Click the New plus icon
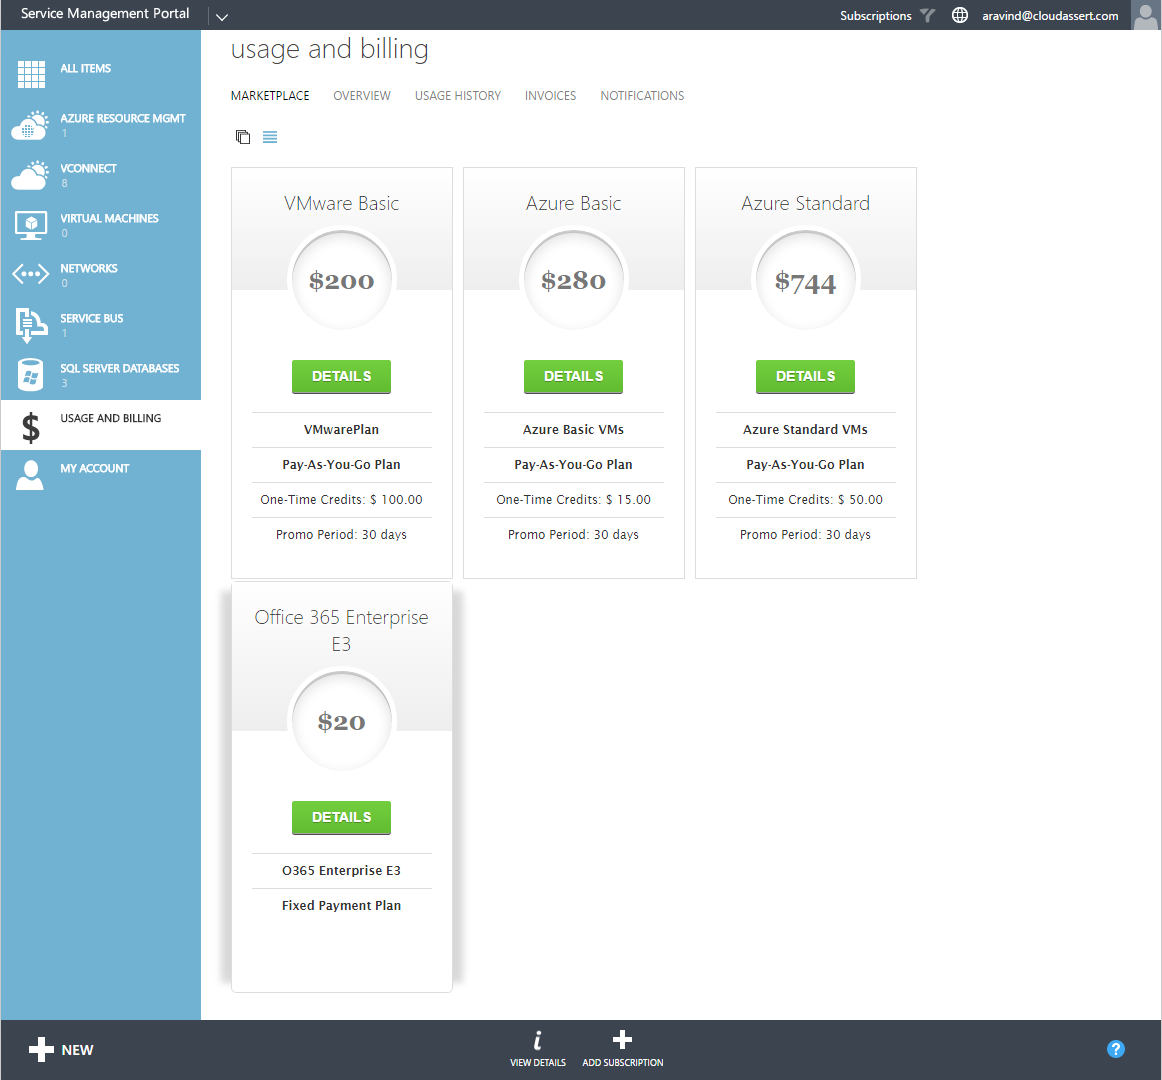This screenshot has height=1080, width=1162. [42, 1050]
